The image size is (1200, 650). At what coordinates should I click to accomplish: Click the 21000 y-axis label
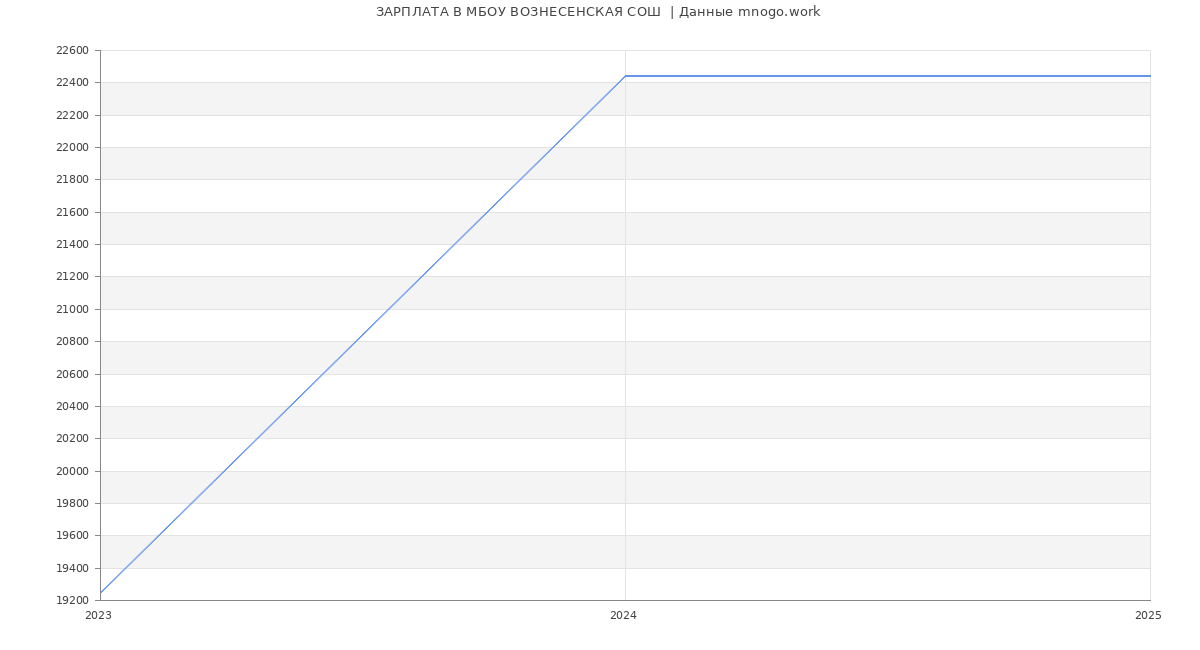point(72,309)
